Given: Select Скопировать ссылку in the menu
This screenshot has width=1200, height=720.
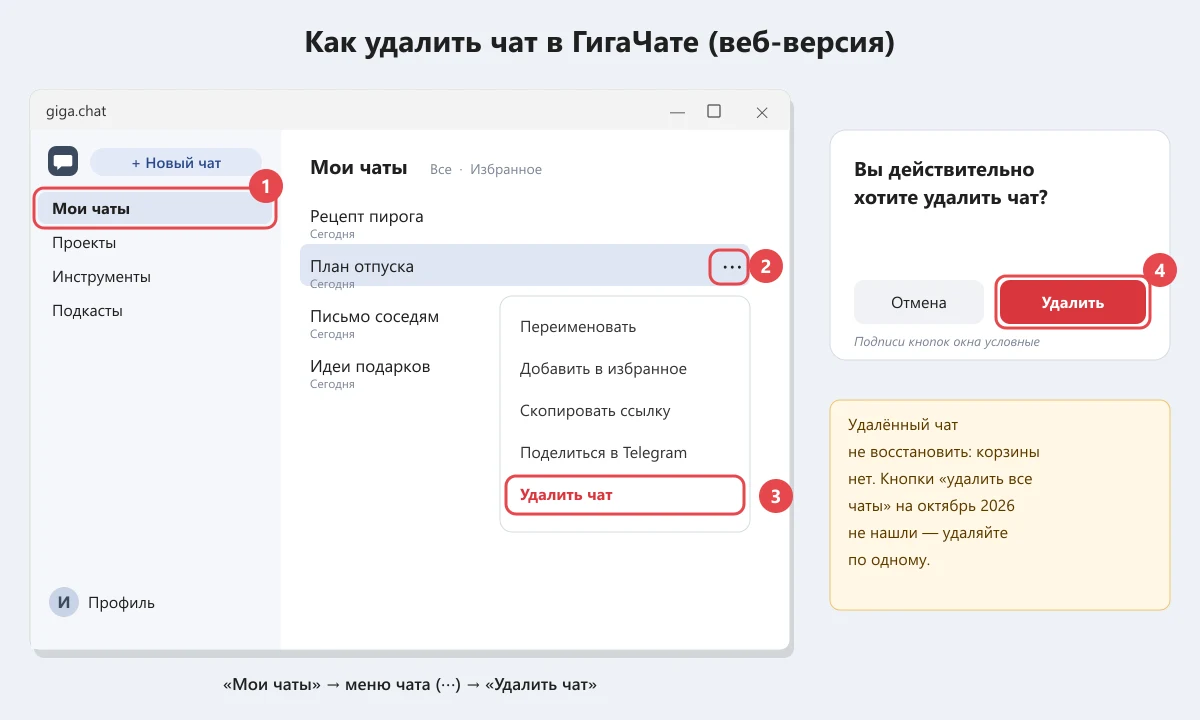Looking at the screenshot, I should (x=595, y=411).
